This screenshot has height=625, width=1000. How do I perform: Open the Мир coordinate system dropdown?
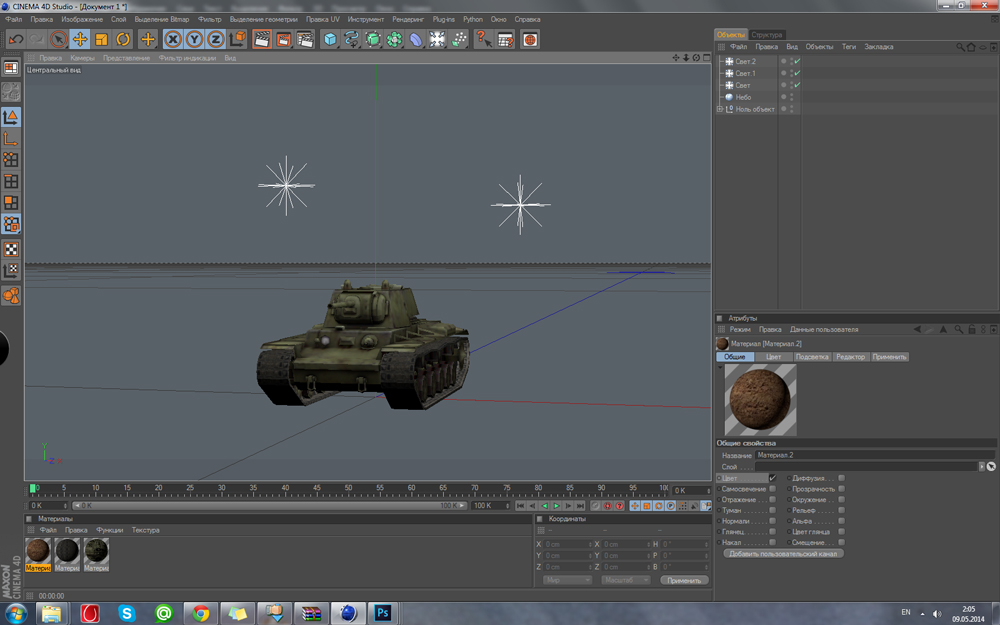pyautogui.click(x=566, y=580)
